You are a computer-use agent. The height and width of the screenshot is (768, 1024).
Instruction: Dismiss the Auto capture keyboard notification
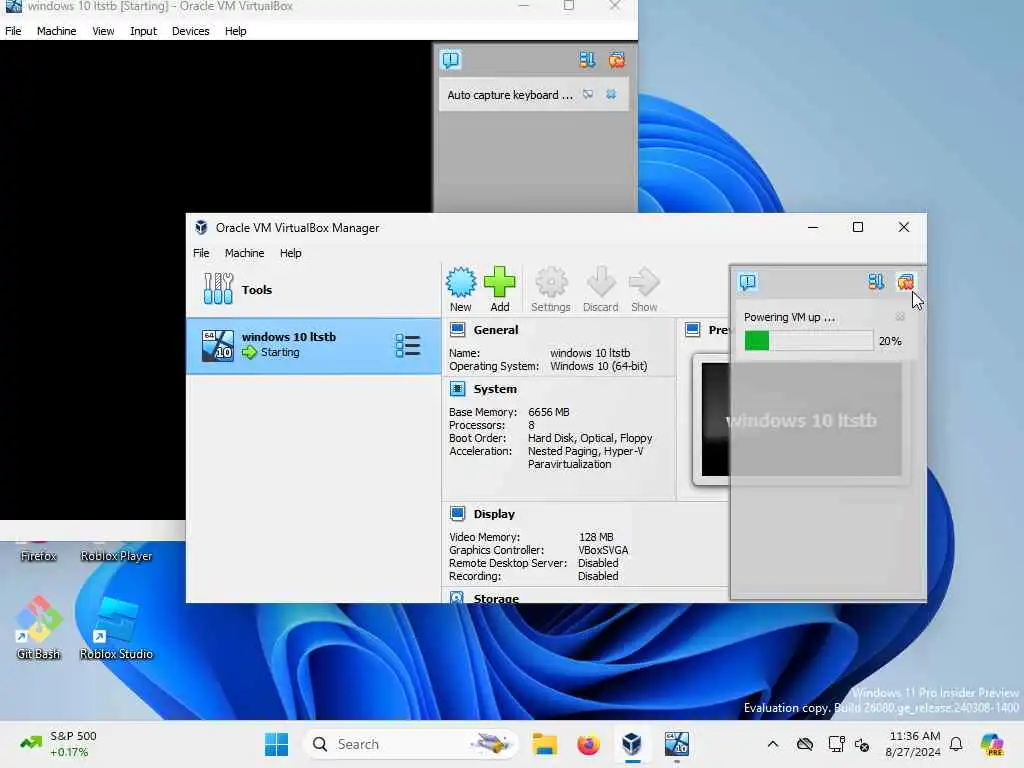pos(611,95)
